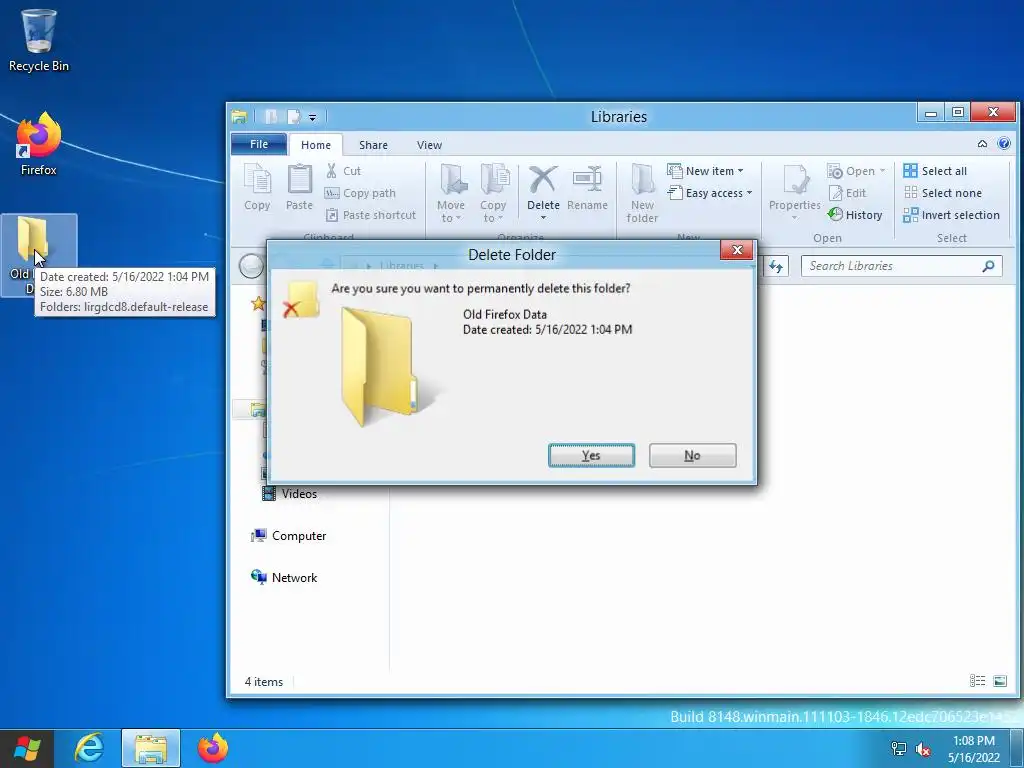This screenshot has width=1024, height=768.
Task: Choose Cut in the Clipboard group
Action: [x=344, y=171]
